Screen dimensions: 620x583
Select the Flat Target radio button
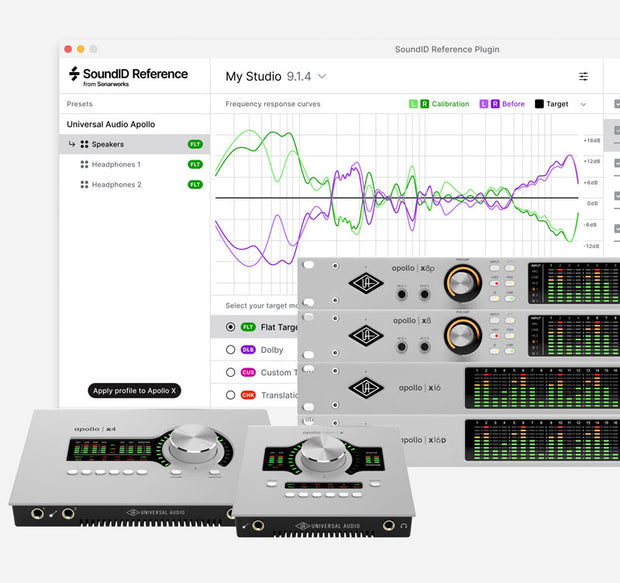[231, 327]
